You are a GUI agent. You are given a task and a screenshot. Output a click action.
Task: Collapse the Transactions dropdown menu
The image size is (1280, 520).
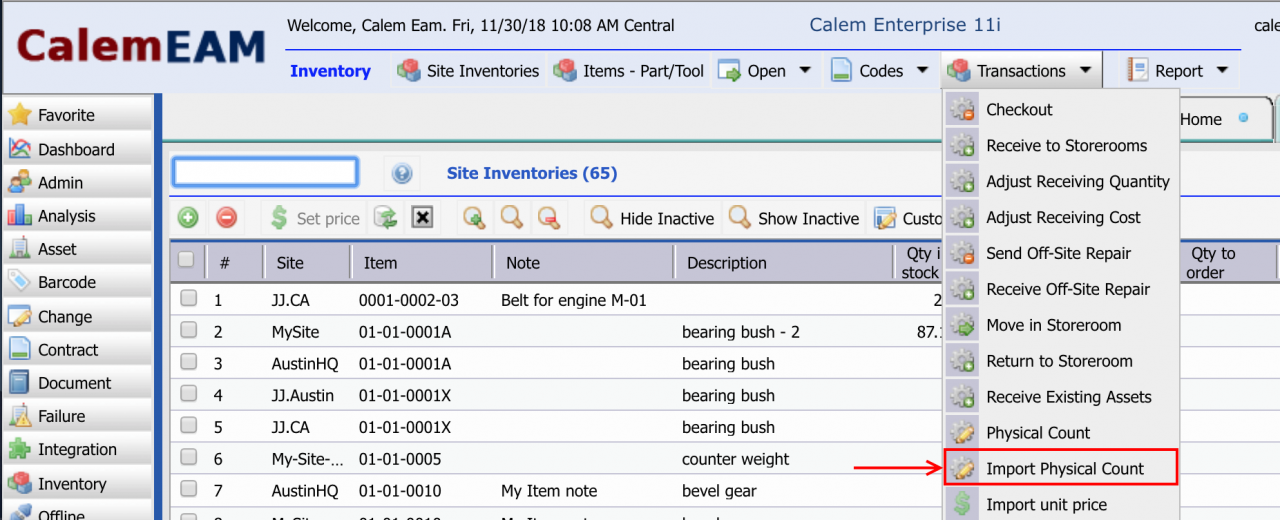pos(1021,71)
